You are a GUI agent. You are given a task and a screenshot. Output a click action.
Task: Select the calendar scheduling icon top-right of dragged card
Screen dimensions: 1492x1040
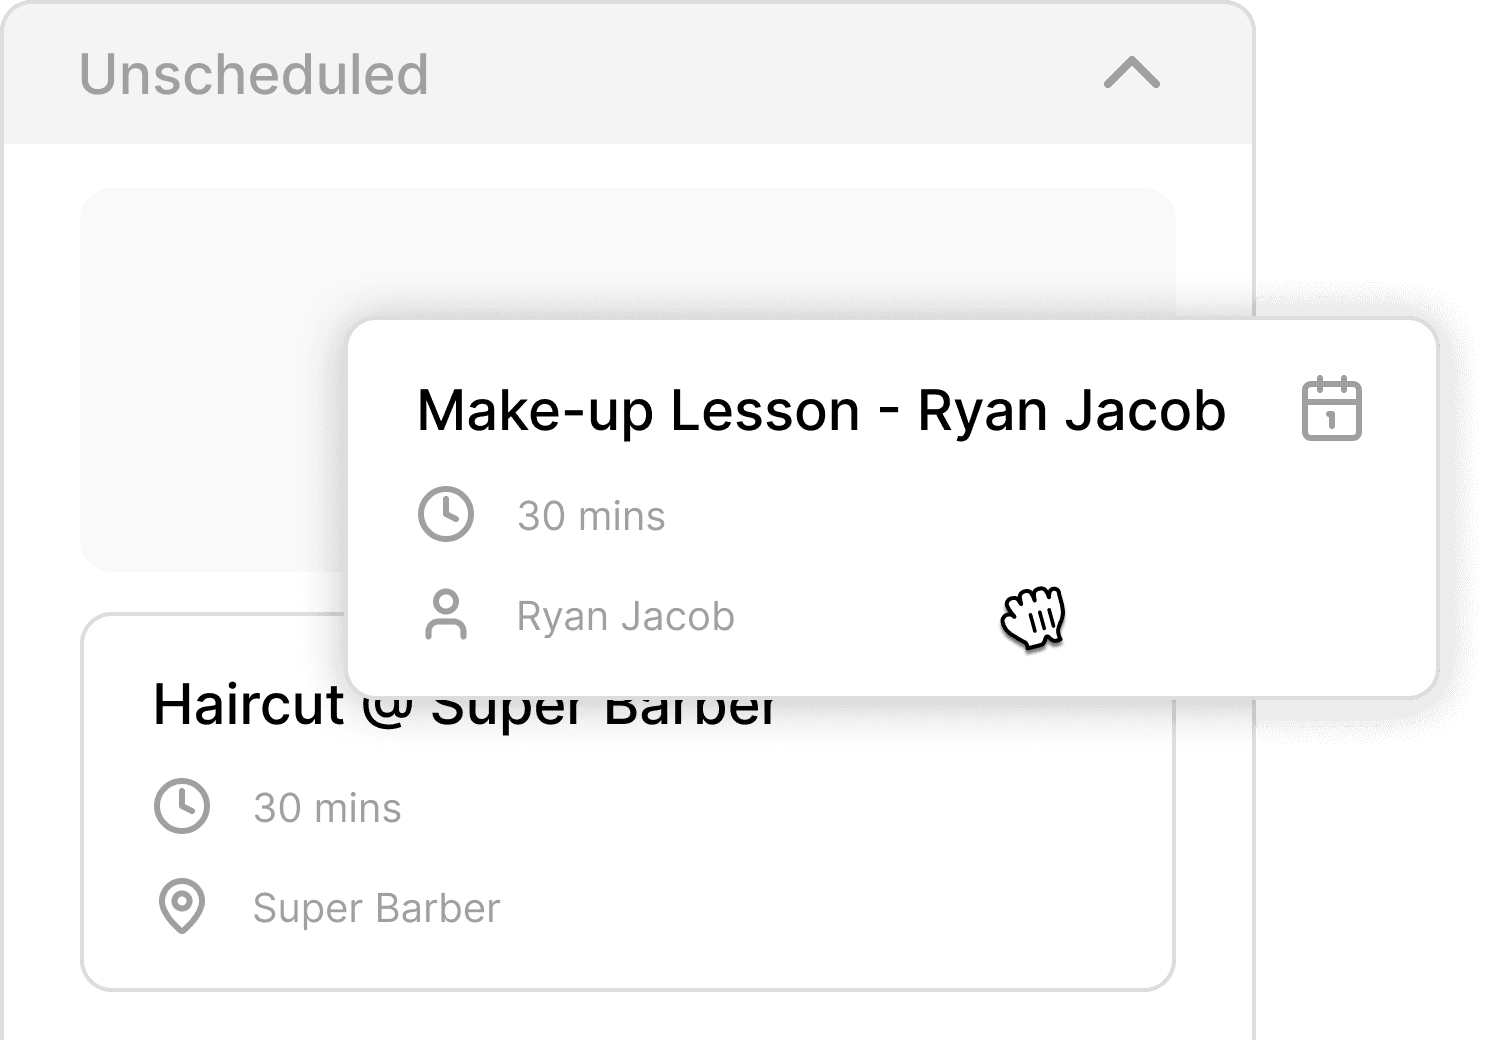coord(1332,410)
